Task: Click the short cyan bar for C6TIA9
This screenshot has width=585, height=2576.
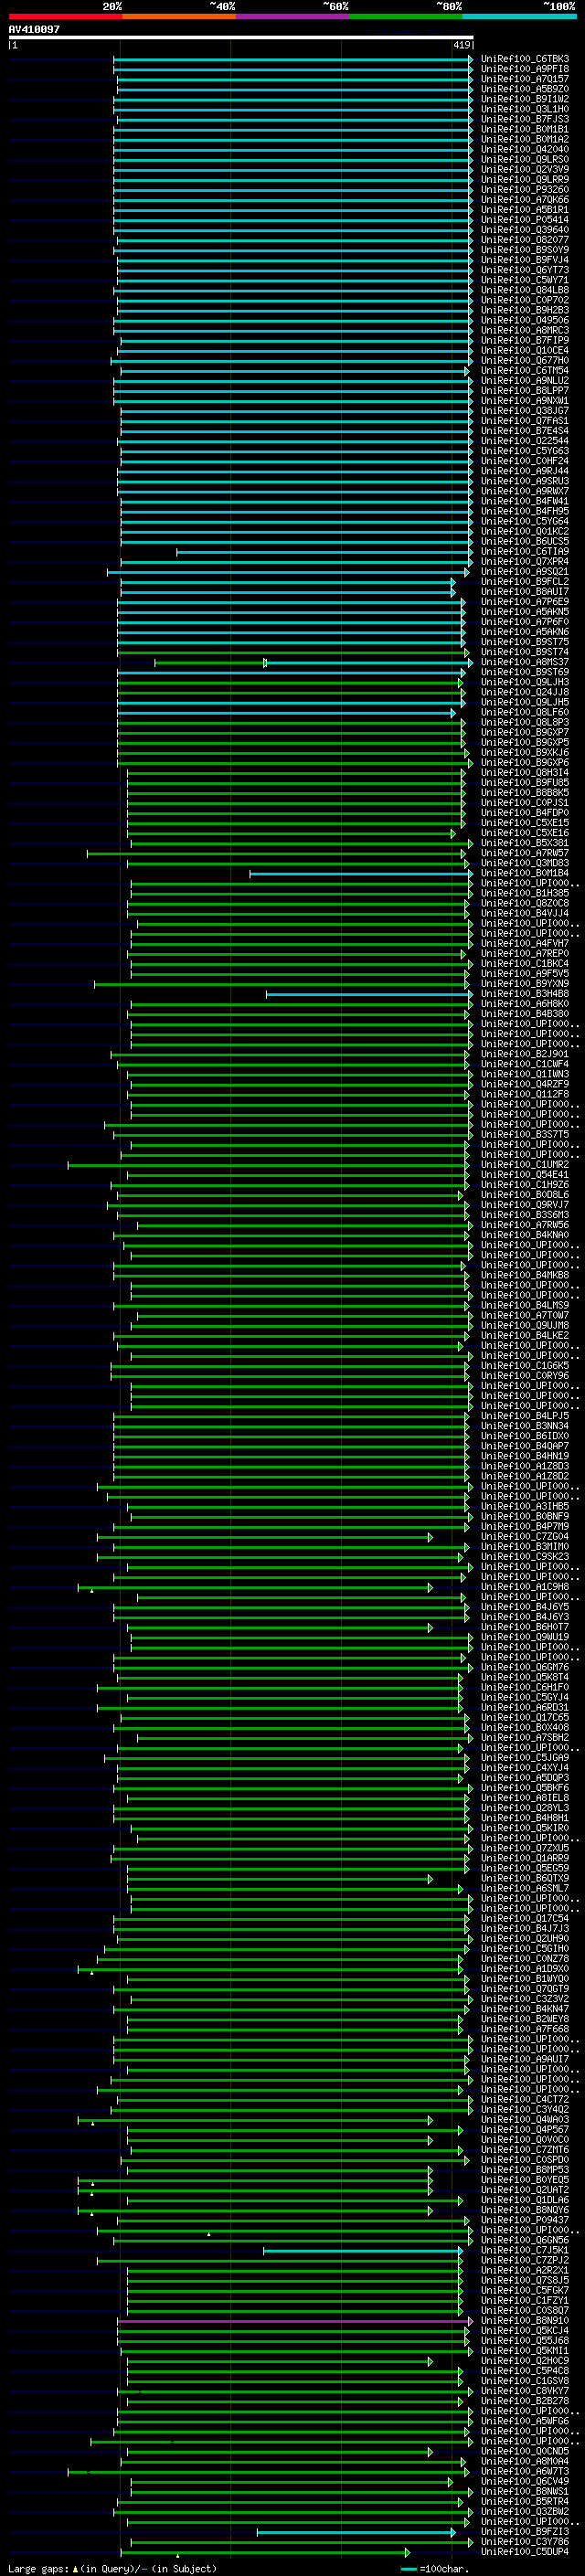Action: pyautogui.click(x=325, y=552)
